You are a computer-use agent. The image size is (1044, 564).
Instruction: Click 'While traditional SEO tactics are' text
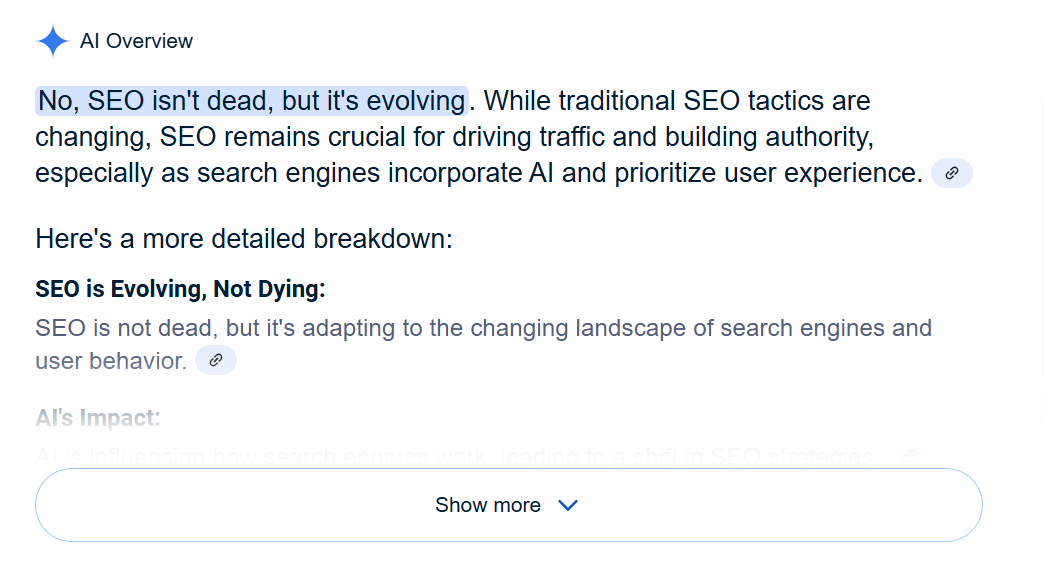(x=677, y=101)
